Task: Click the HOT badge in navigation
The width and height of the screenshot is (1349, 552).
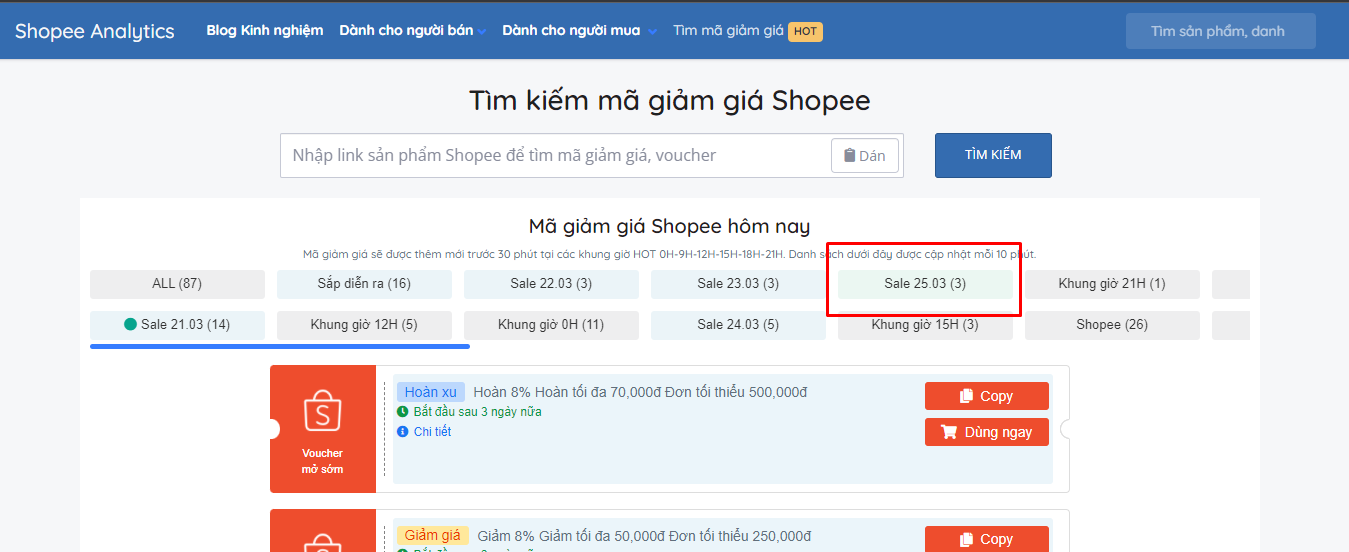Action: (805, 31)
